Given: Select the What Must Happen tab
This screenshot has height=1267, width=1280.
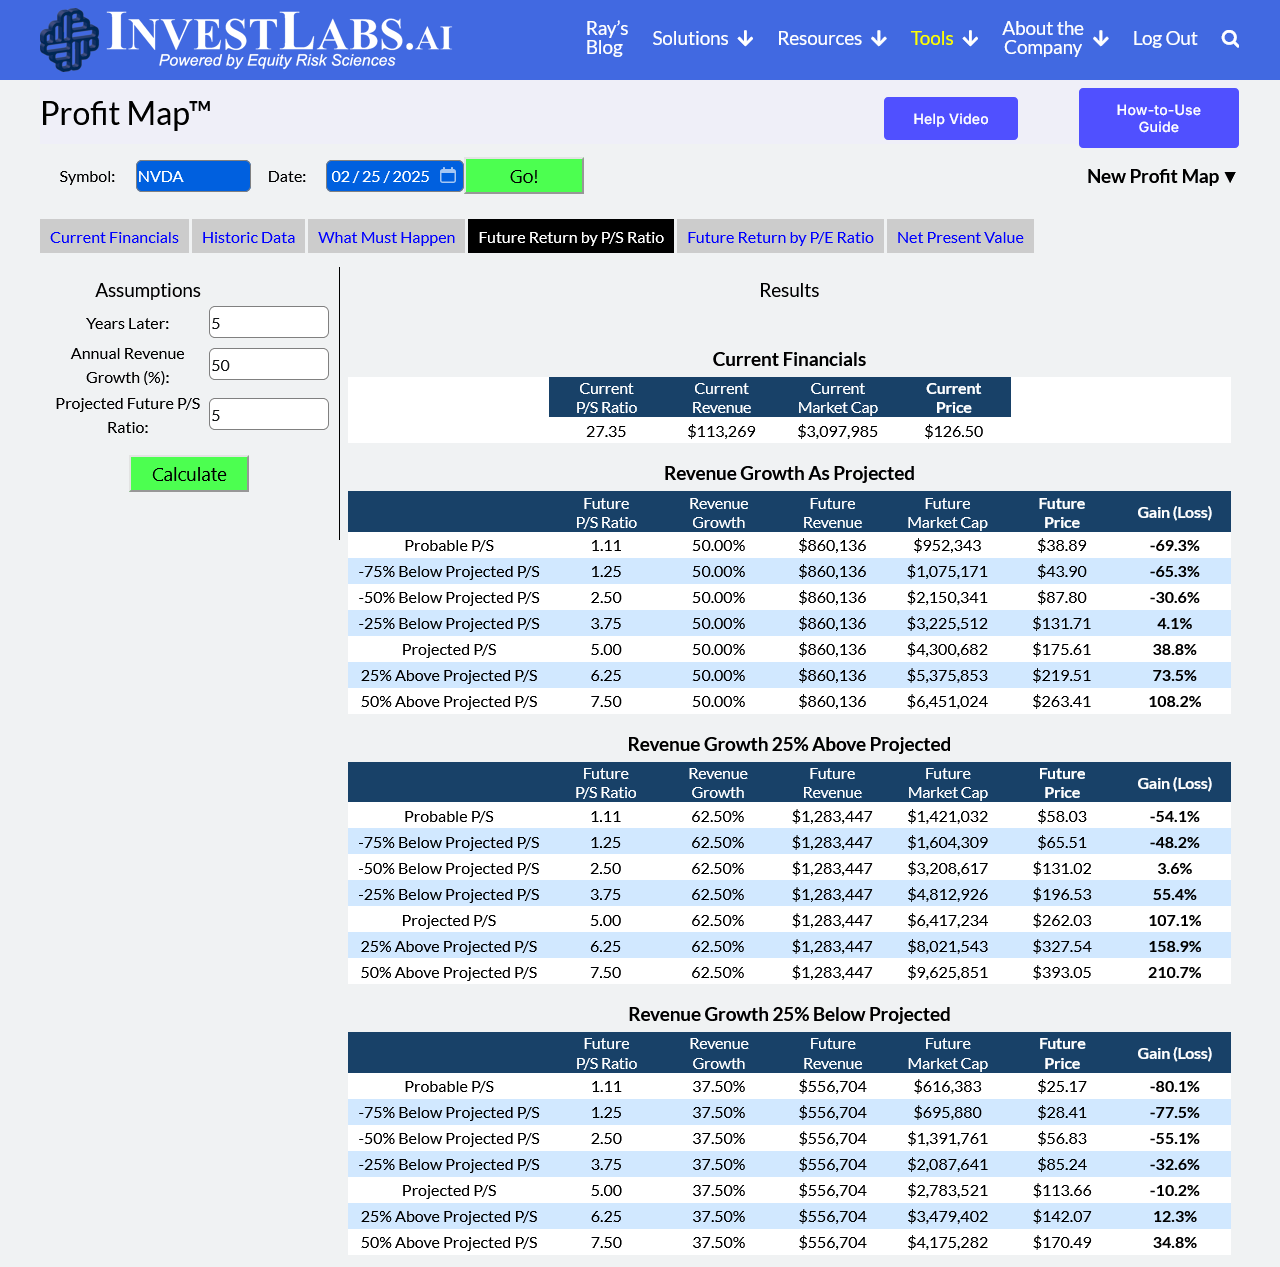Looking at the screenshot, I should point(386,237).
